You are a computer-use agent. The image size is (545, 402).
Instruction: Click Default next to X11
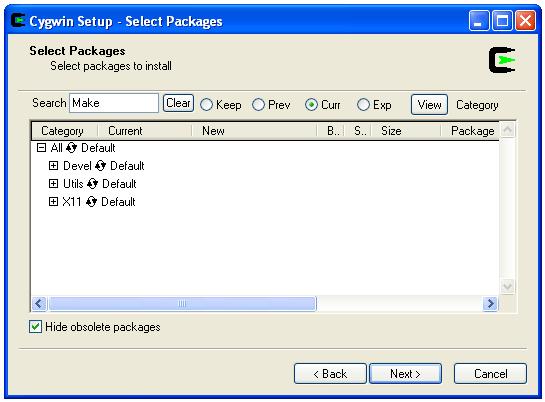pyautogui.click(x=118, y=202)
